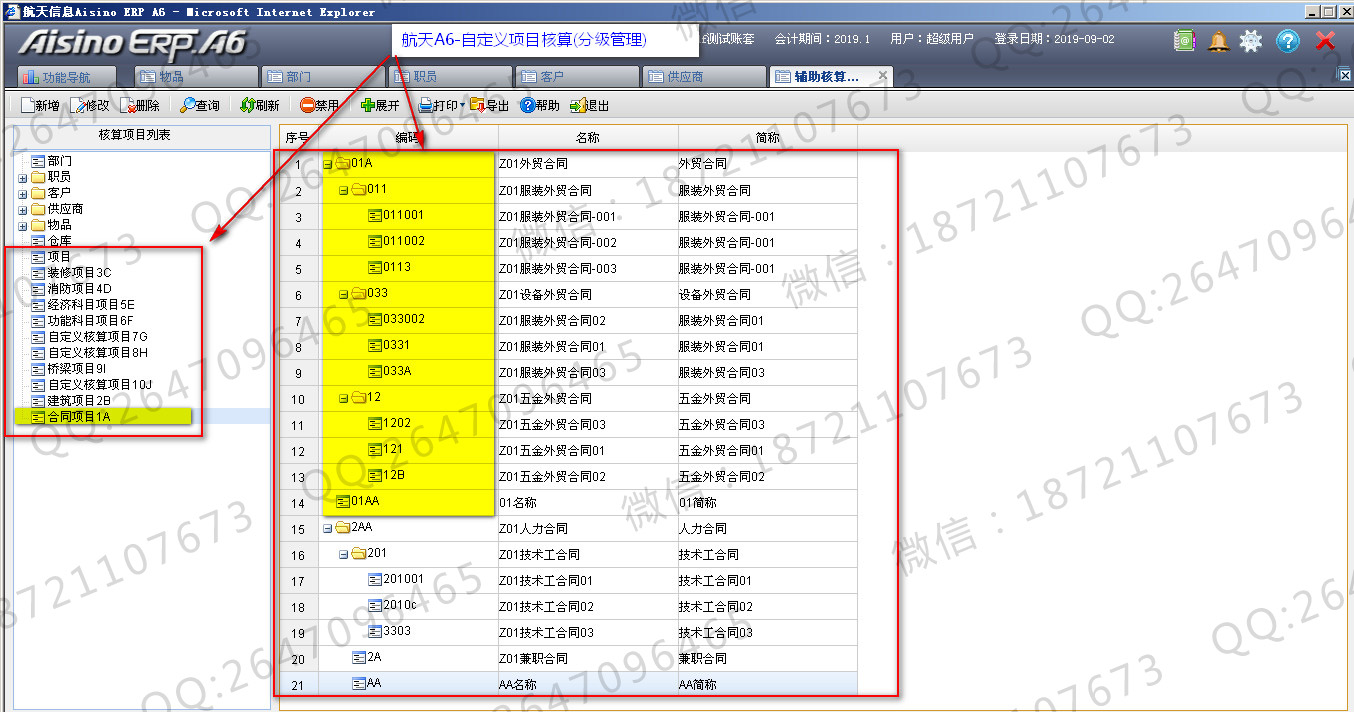Open the 打印 (Print) dropdown arrow
1354x712 pixels.
[x=462, y=106]
